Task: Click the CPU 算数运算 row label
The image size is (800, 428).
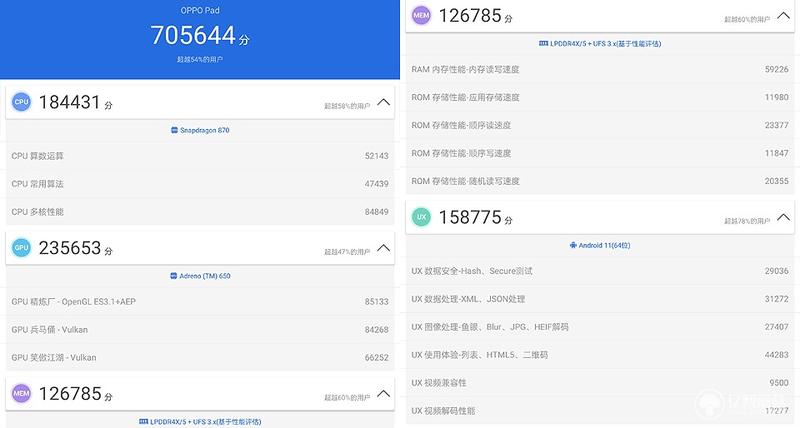Action: 38,156
